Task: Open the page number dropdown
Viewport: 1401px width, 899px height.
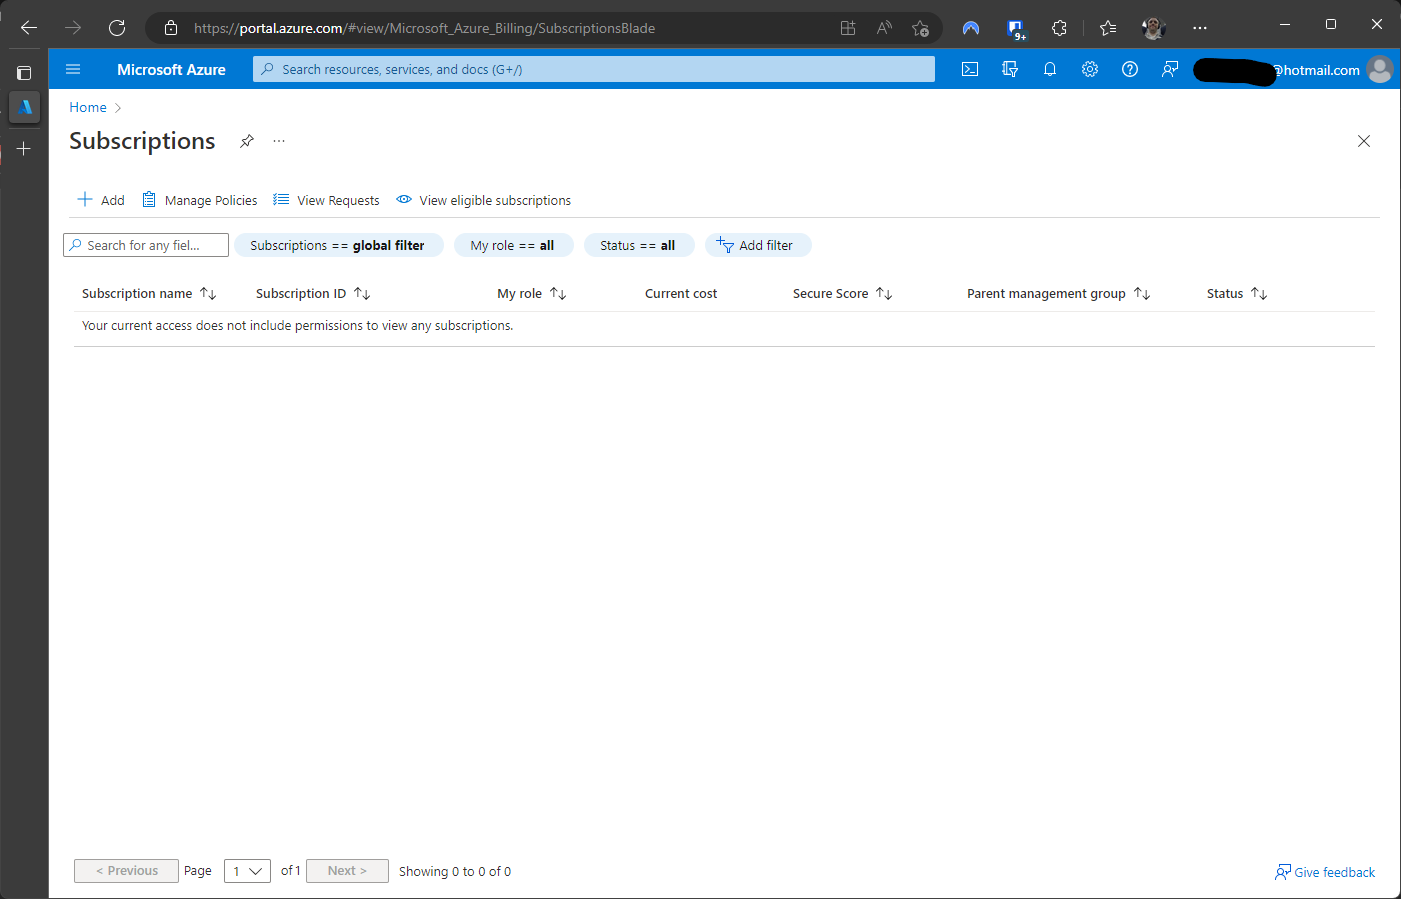Action: (x=247, y=871)
